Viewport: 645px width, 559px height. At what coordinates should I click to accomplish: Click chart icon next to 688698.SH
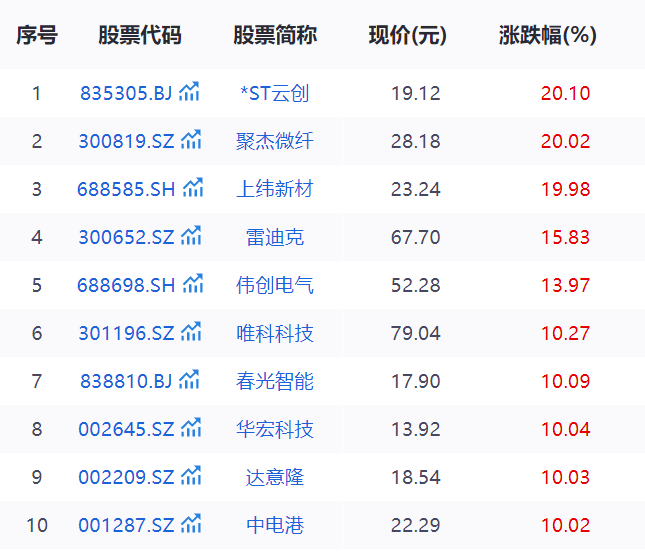[193, 285]
